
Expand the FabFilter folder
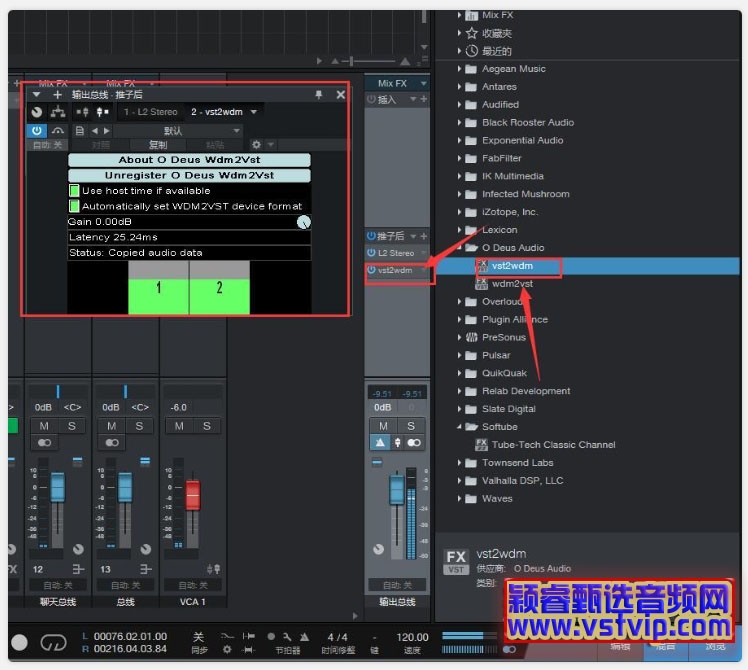tap(459, 158)
